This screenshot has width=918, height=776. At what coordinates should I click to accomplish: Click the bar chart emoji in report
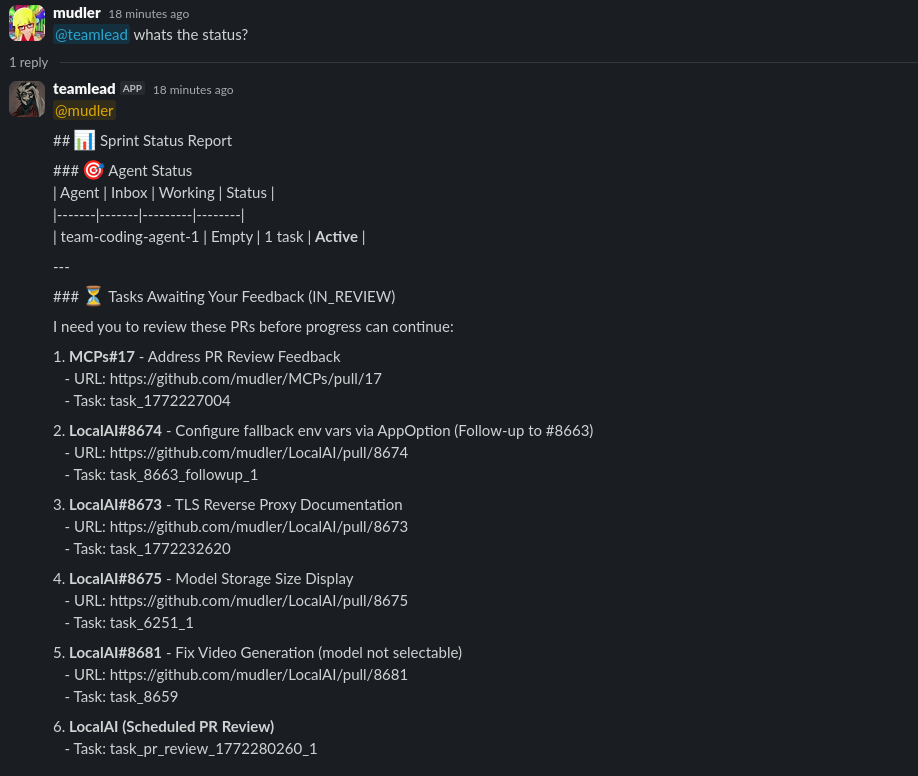(85, 140)
